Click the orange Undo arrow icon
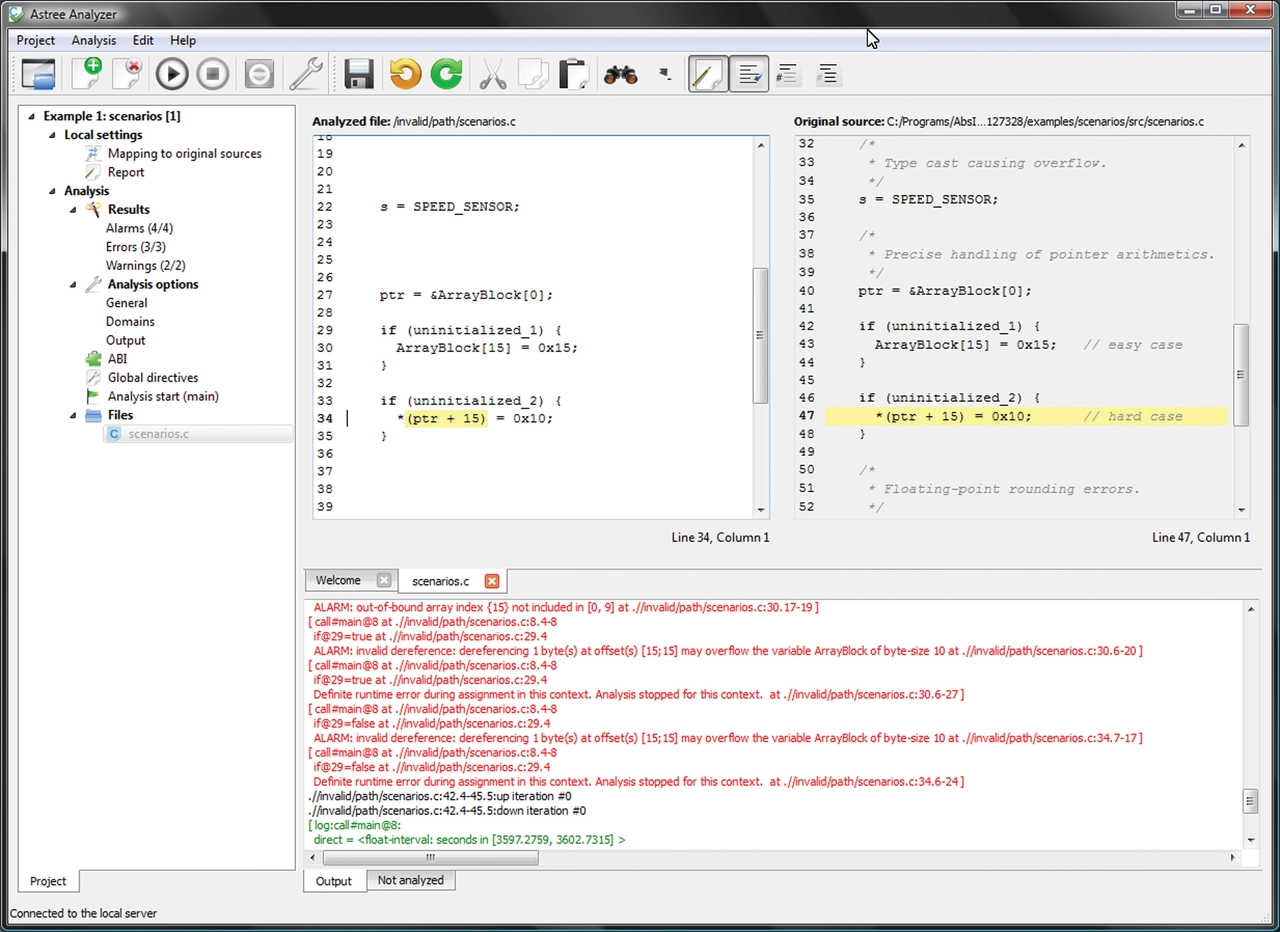Viewport: 1280px width, 932px height. [405, 74]
